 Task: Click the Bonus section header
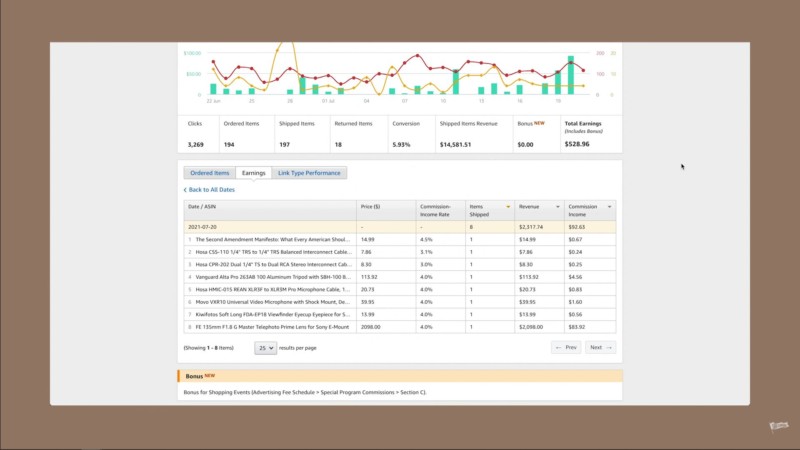click(399, 376)
